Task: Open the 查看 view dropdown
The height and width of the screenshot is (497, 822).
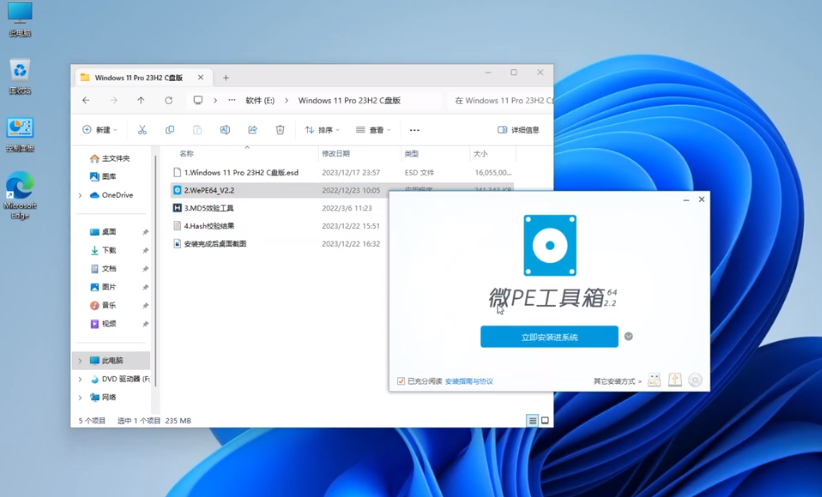Action: click(x=373, y=130)
